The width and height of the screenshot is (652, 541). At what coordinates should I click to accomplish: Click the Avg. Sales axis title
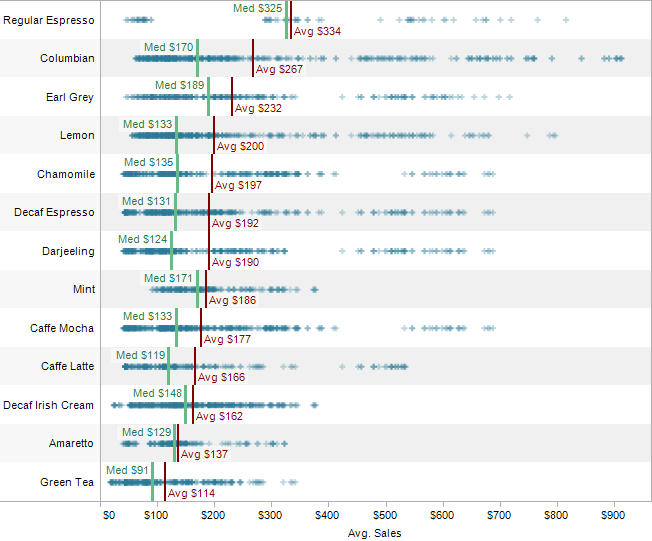[374, 533]
